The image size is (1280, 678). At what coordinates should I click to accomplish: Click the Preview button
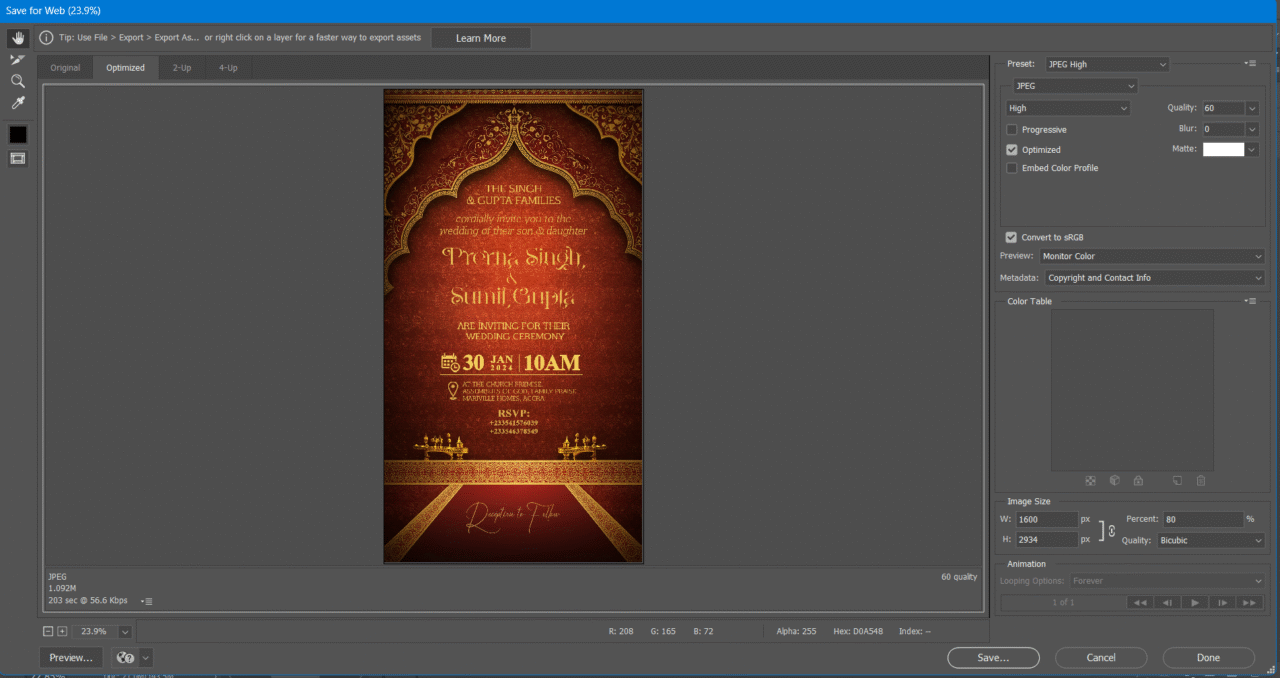(70, 657)
